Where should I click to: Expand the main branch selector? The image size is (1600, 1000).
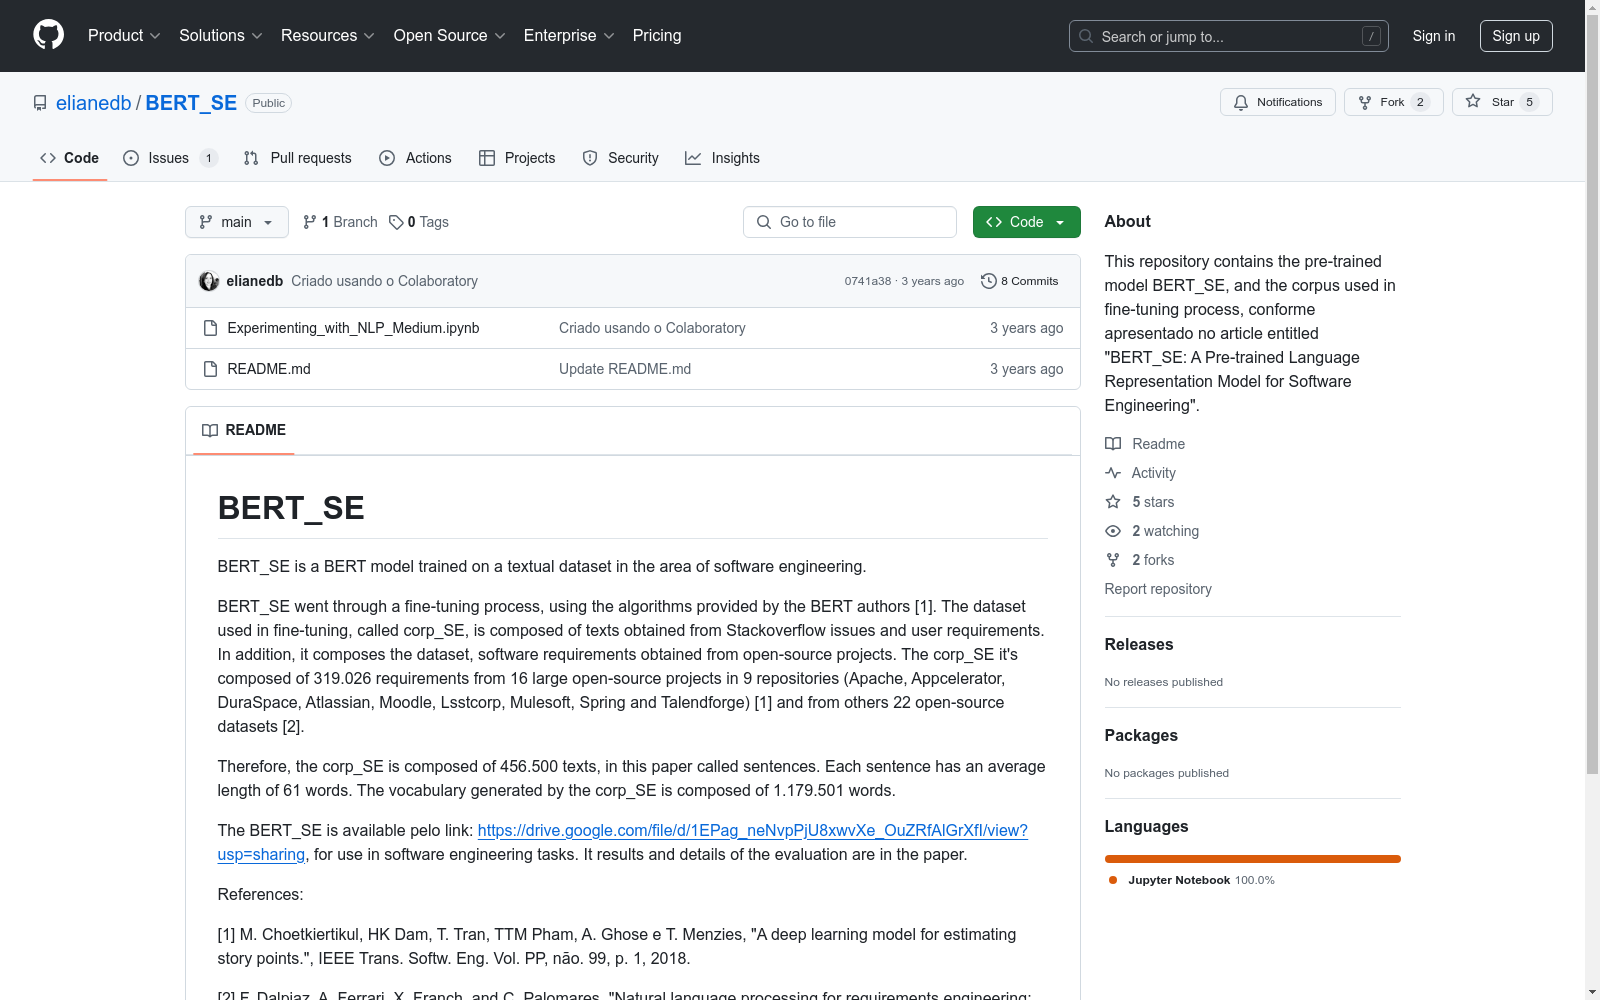(x=236, y=222)
